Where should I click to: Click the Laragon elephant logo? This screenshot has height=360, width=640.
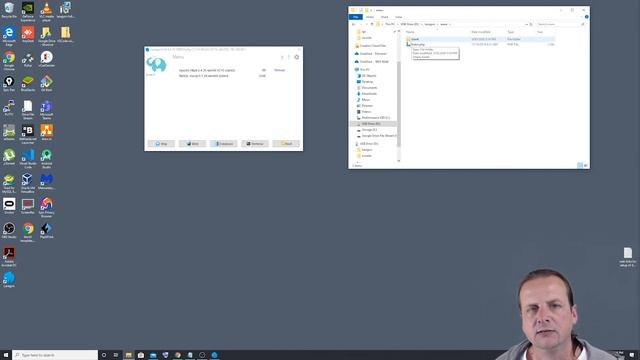tap(156, 64)
